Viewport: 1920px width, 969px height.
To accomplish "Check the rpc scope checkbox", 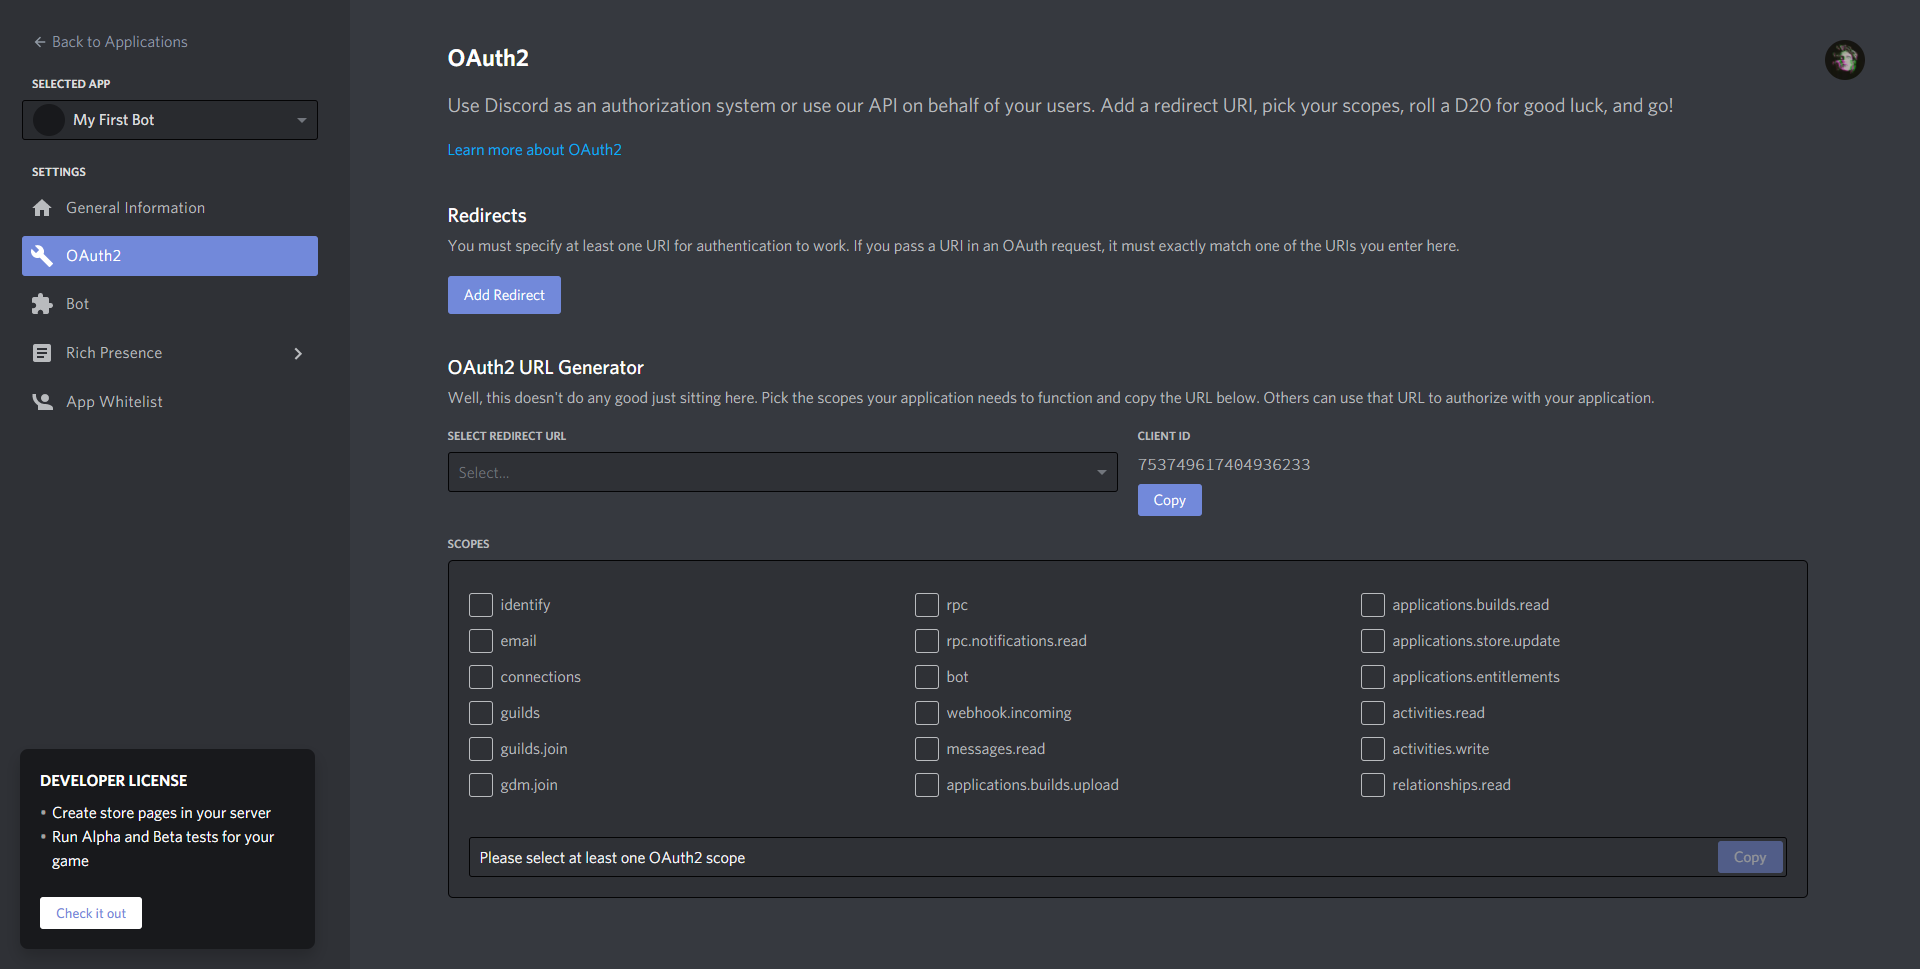I will click(x=927, y=605).
